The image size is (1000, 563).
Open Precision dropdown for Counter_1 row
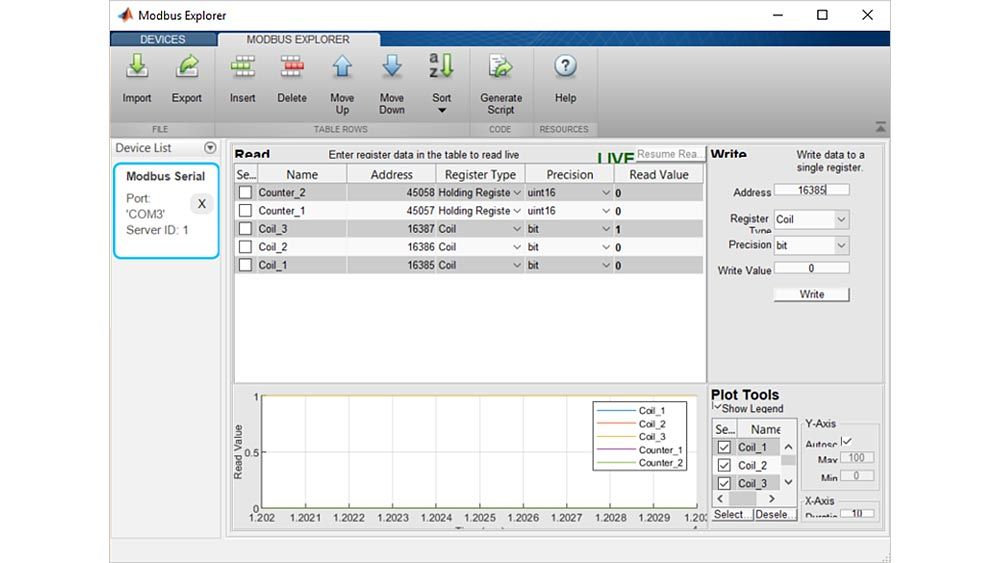[605, 211]
